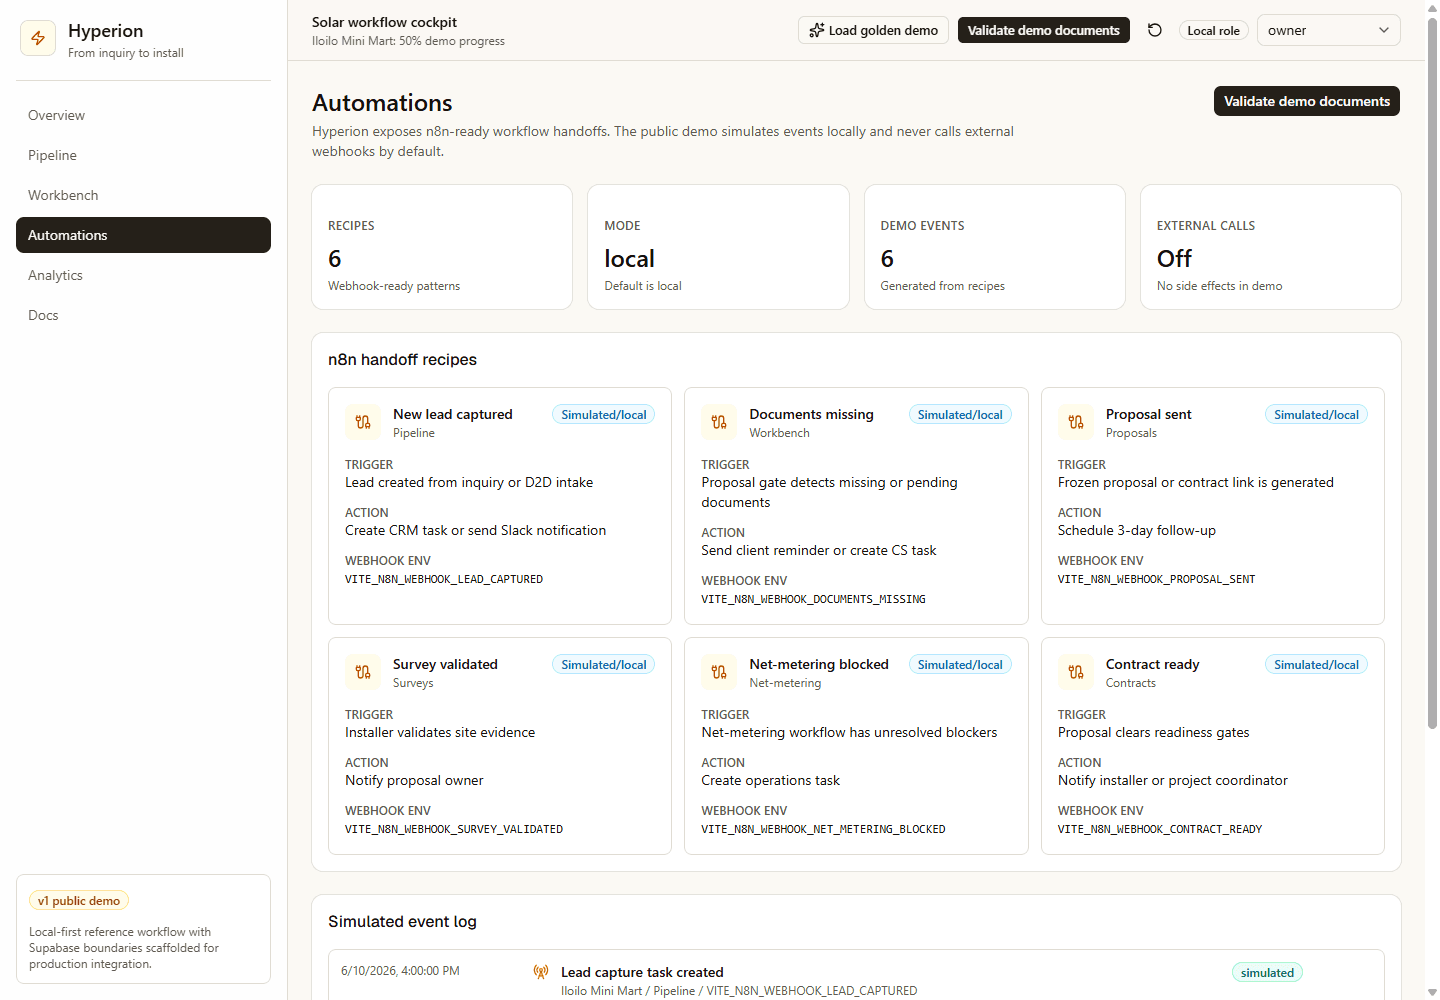The image size is (1440, 1000).
Task: Click the 6/10/2026, 4:00:00 PM timestamp
Action: [x=400, y=971]
